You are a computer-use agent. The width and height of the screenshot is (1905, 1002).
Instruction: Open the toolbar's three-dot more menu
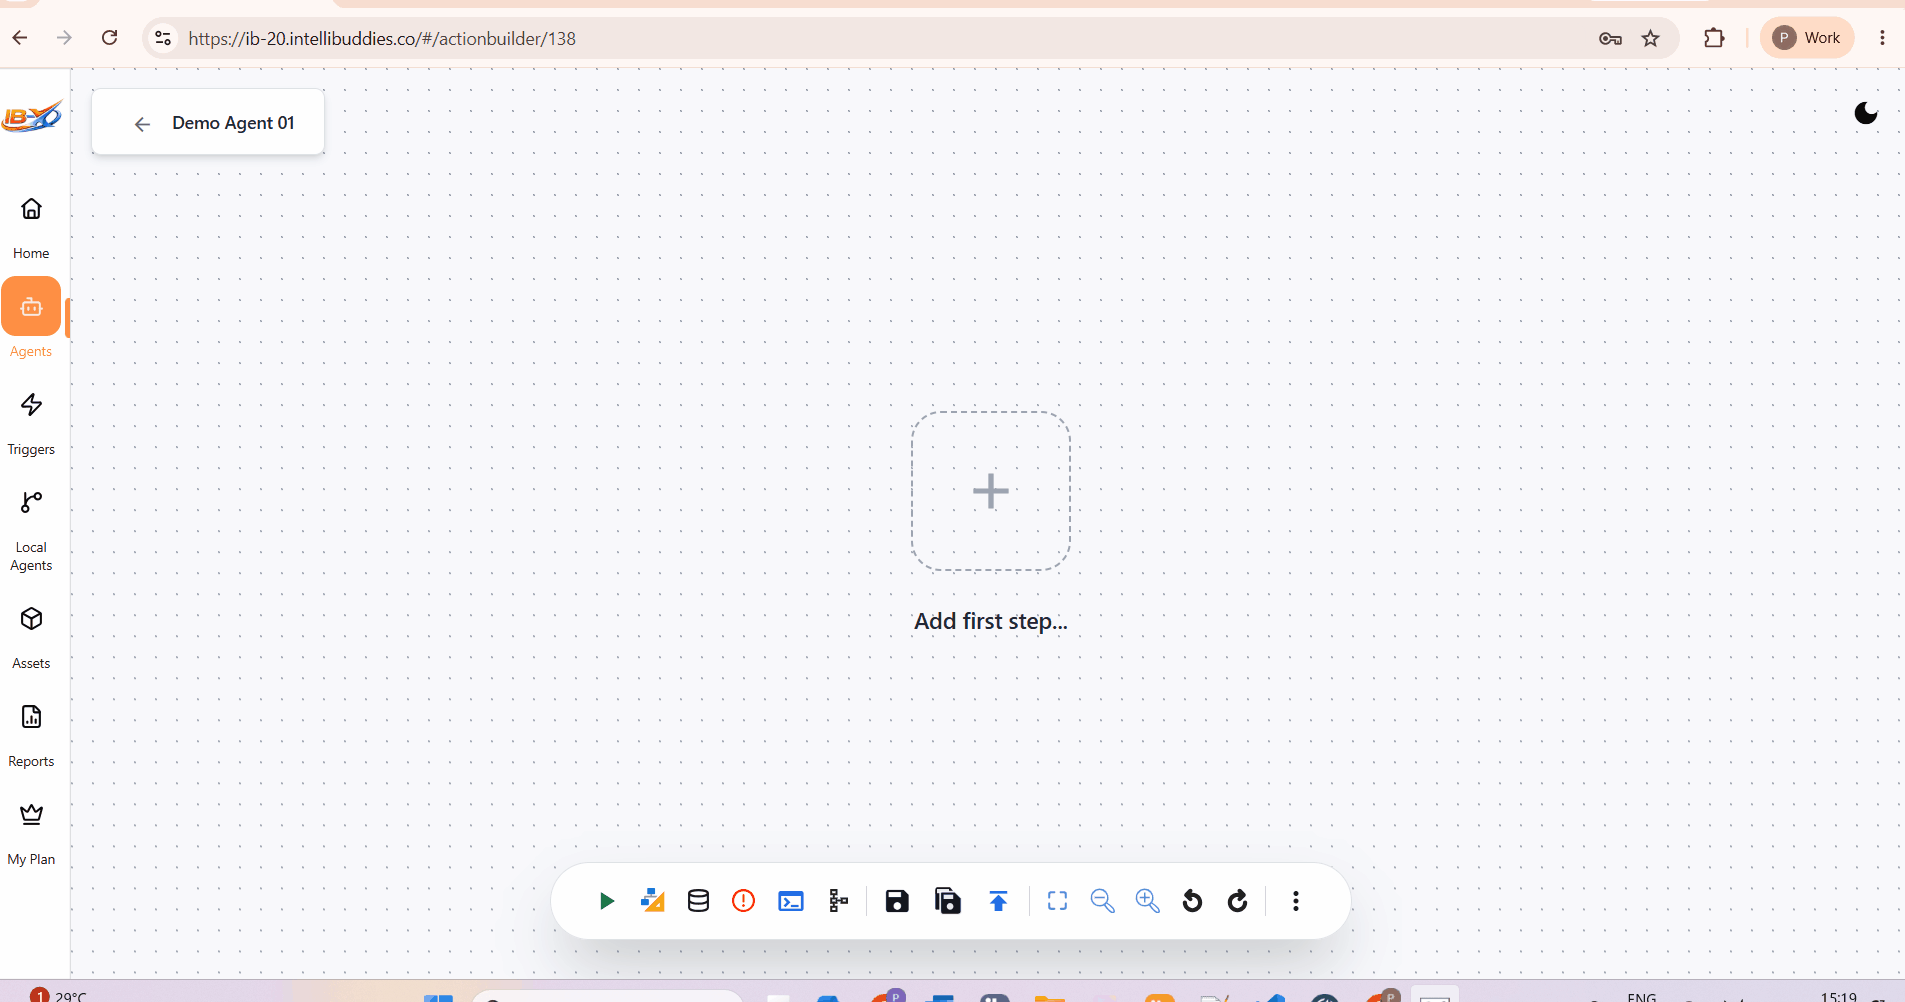(1296, 901)
